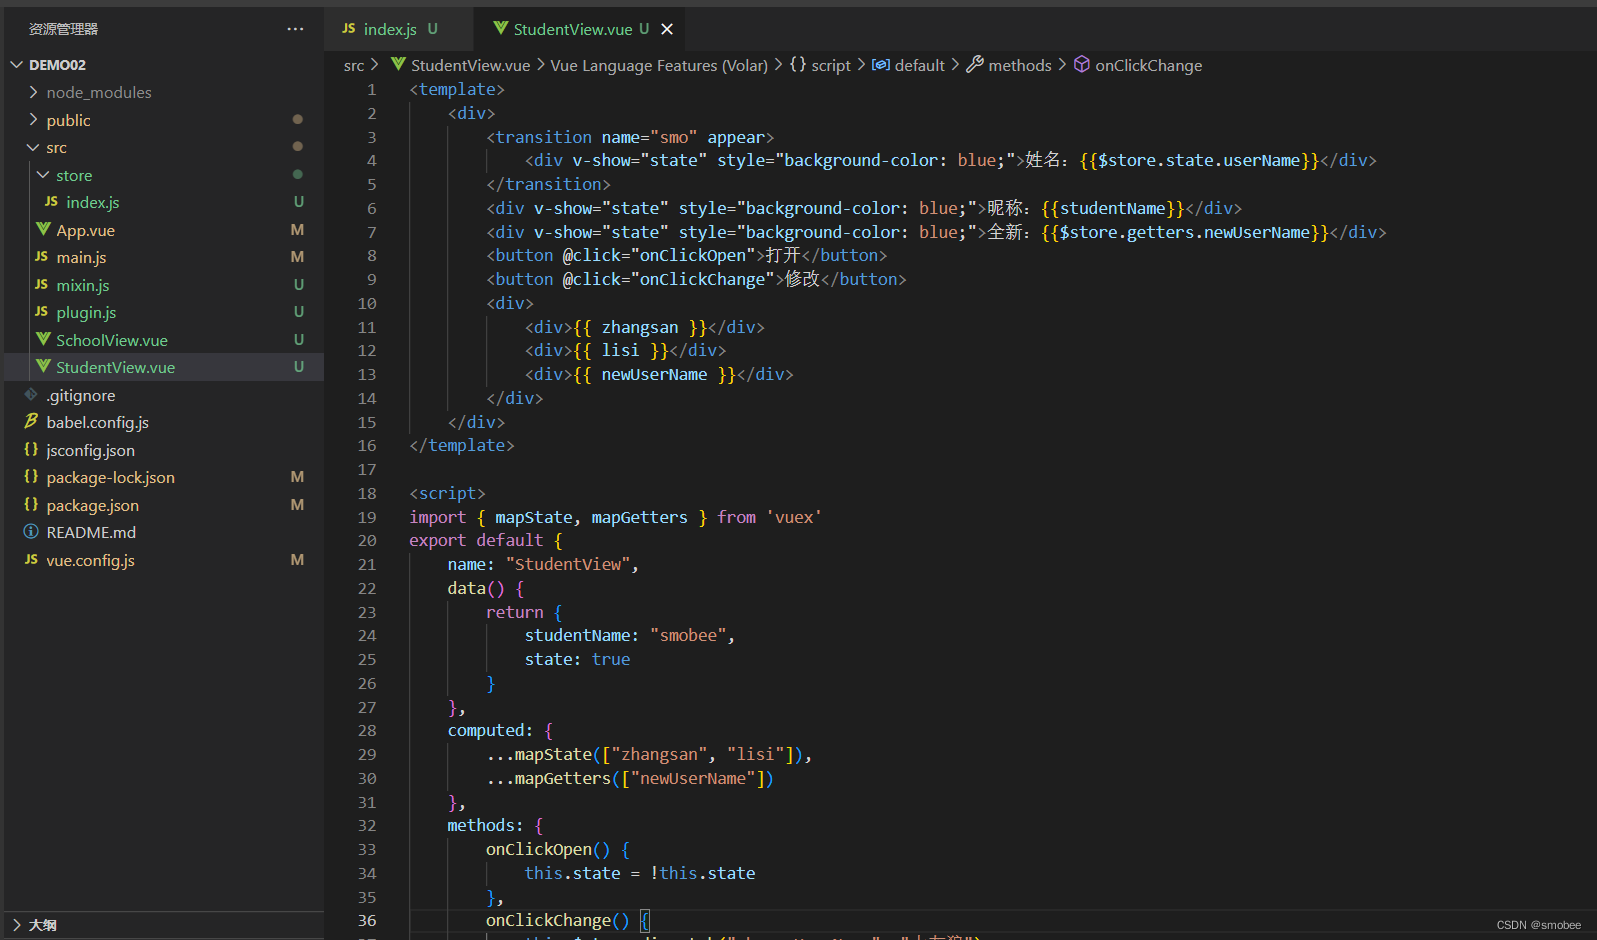Click the methods breadcrumb segment
This screenshot has height=940, width=1597.
1020,65
